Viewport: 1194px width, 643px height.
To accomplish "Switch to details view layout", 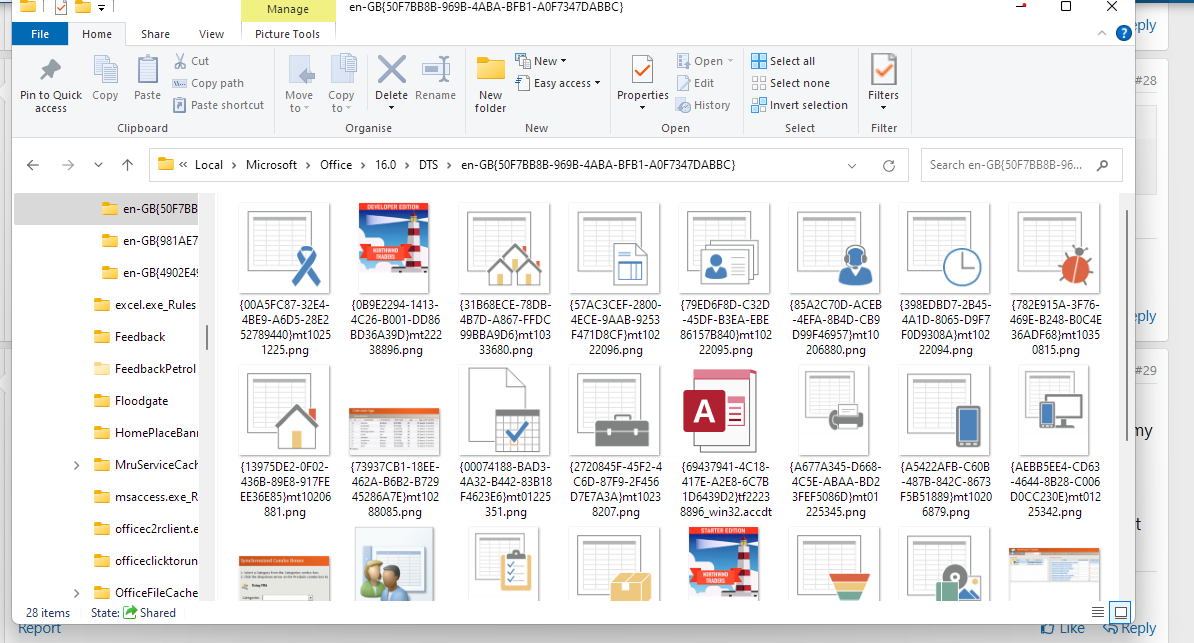I will (x=1097, y=612).
